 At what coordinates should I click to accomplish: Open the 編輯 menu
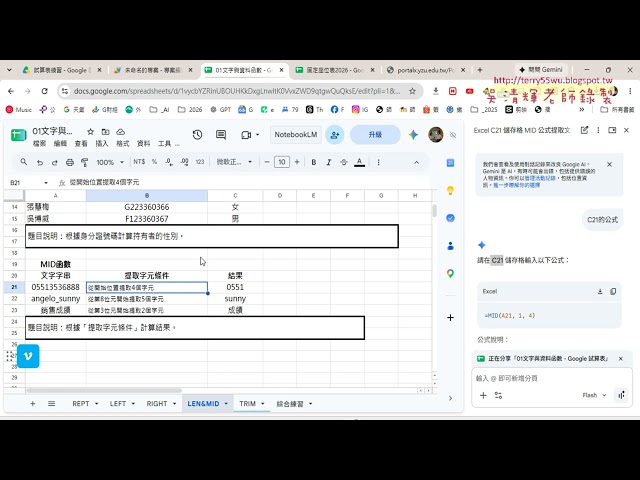click(x=60, y=144)
